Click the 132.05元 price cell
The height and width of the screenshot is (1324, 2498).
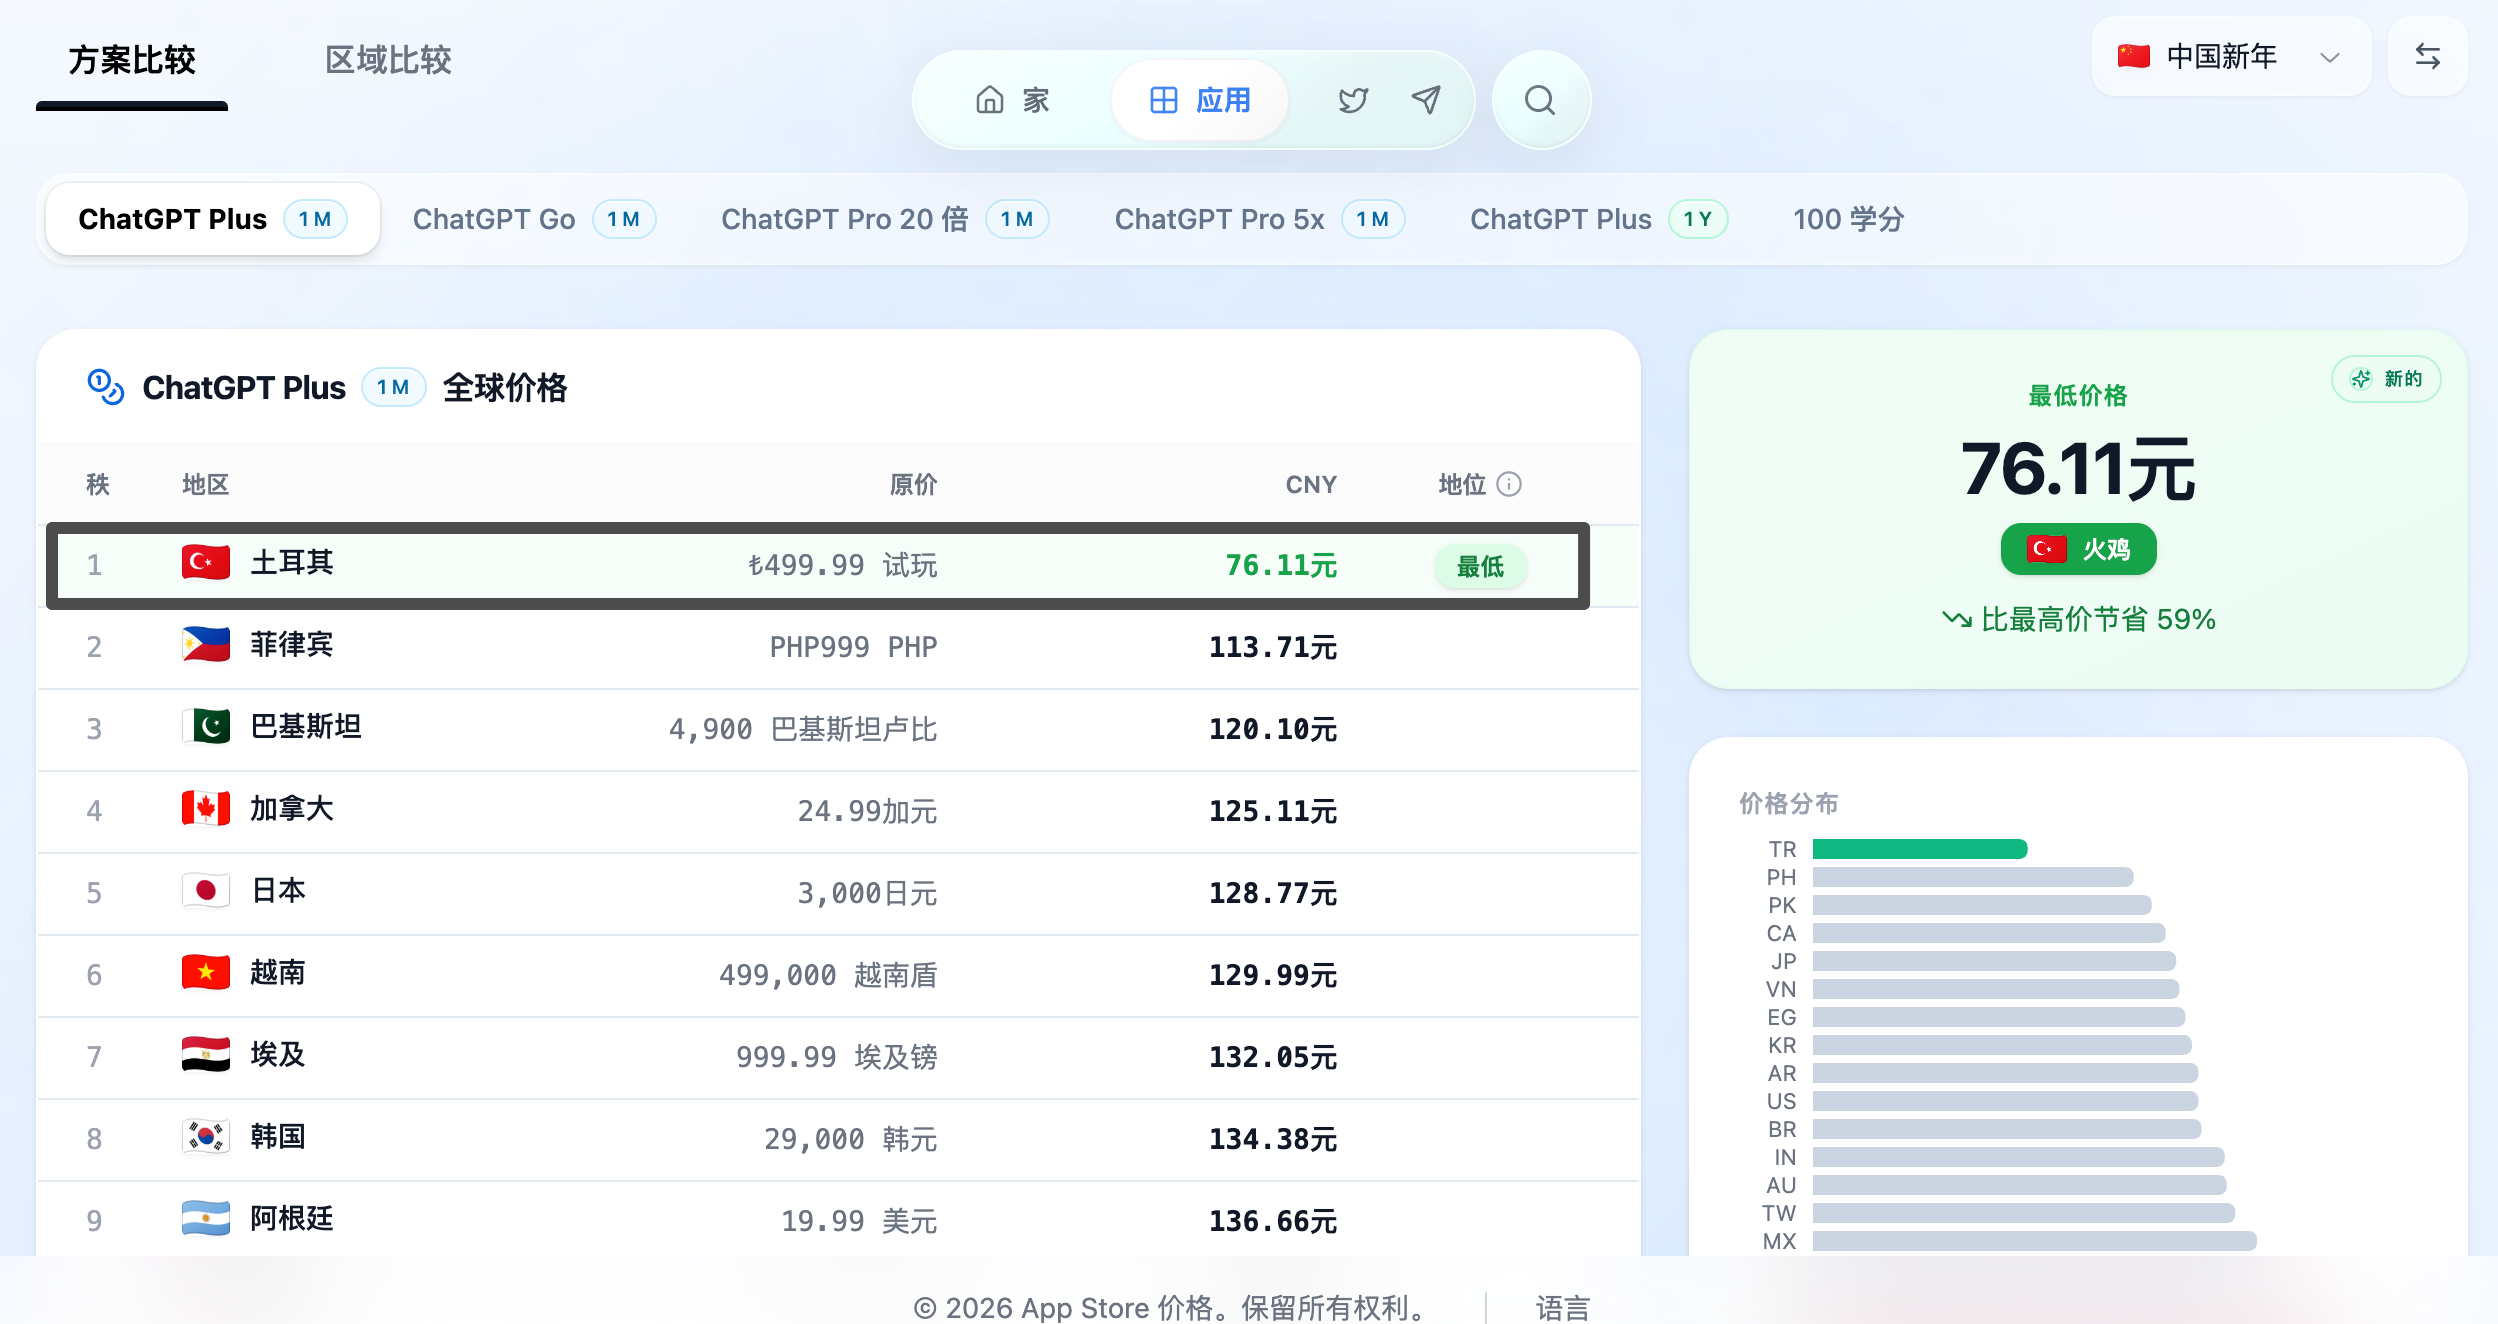click(x=1273, y=1057)
